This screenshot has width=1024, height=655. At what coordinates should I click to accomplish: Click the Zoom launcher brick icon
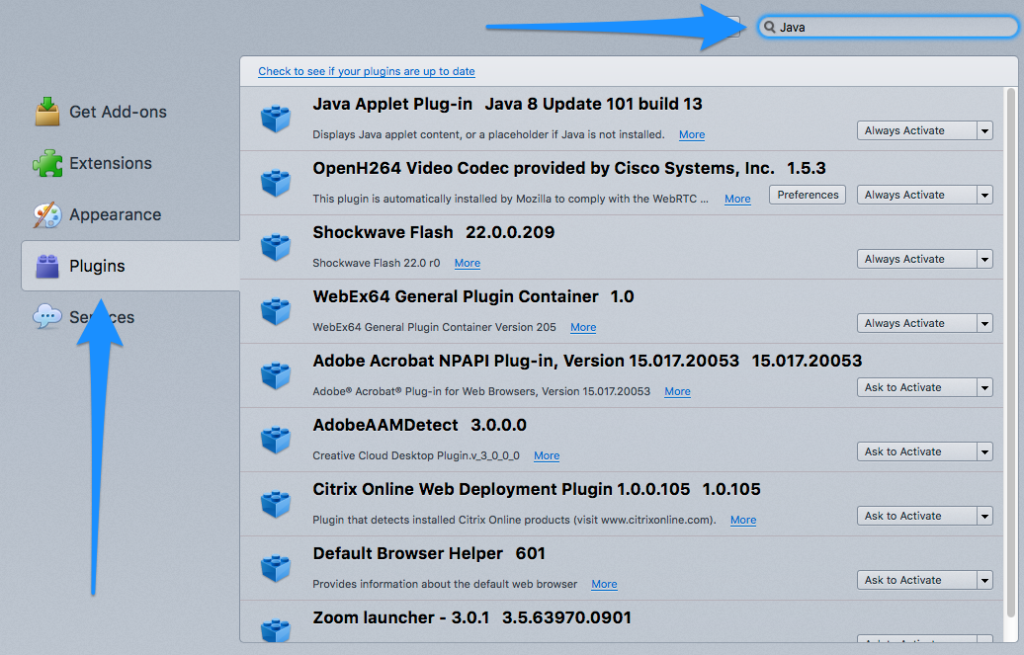point(276,630)
